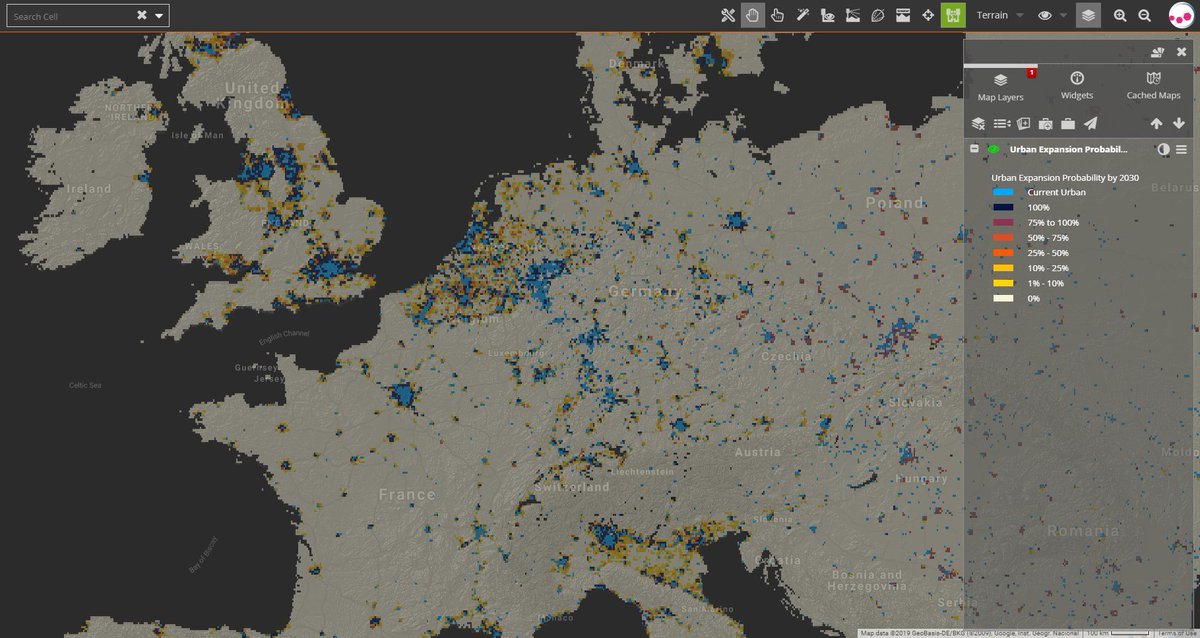The height and width of the screenshot is (638, 1200).
Task: Open the Cached Maps tab
Action: click(x=1153, y=86)
